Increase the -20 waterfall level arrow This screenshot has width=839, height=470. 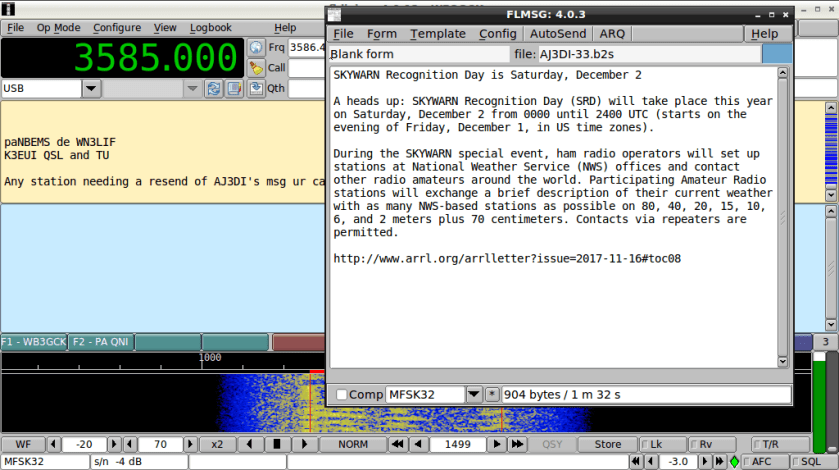pyautogui.click(x=114, y=444)
